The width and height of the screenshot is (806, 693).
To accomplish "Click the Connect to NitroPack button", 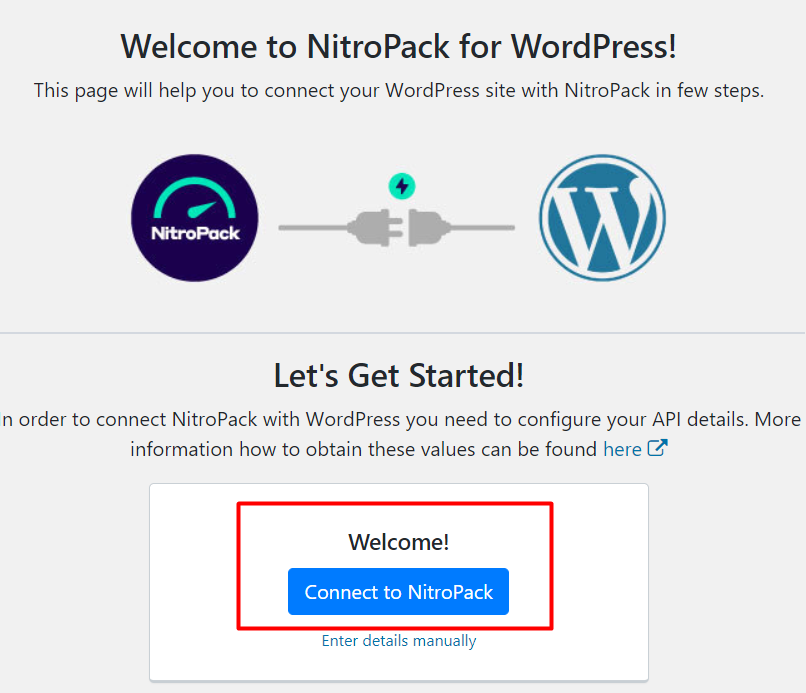I will 398,591.
